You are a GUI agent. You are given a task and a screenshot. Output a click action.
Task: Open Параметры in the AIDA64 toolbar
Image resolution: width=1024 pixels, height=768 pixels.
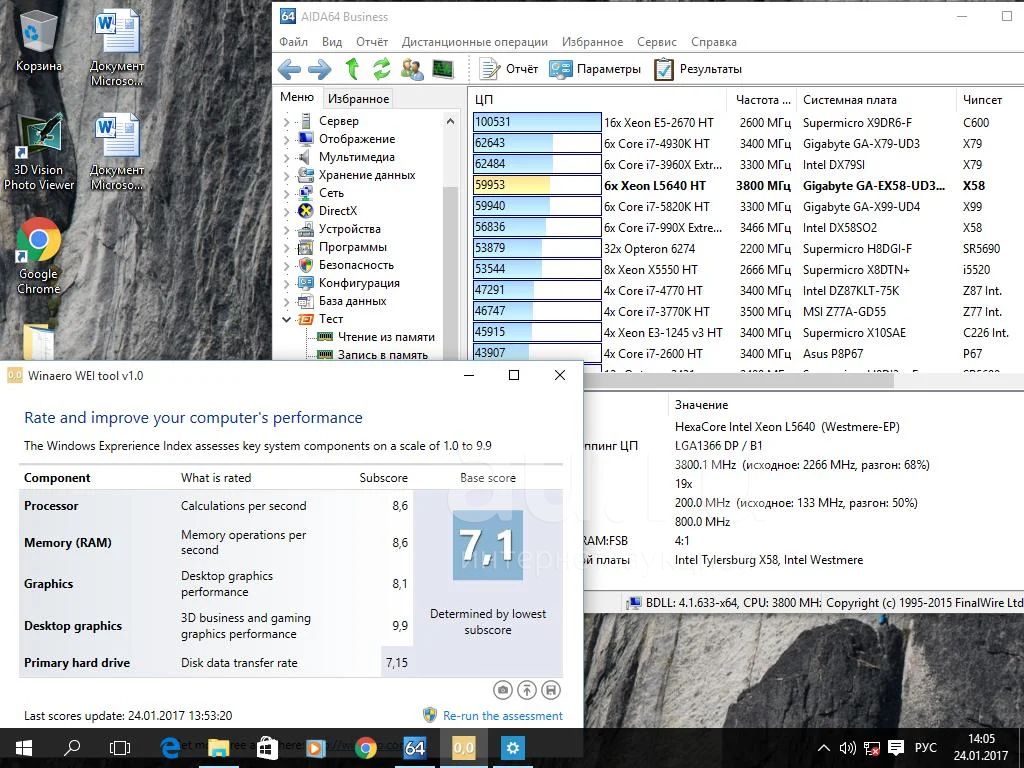[595, 69]
